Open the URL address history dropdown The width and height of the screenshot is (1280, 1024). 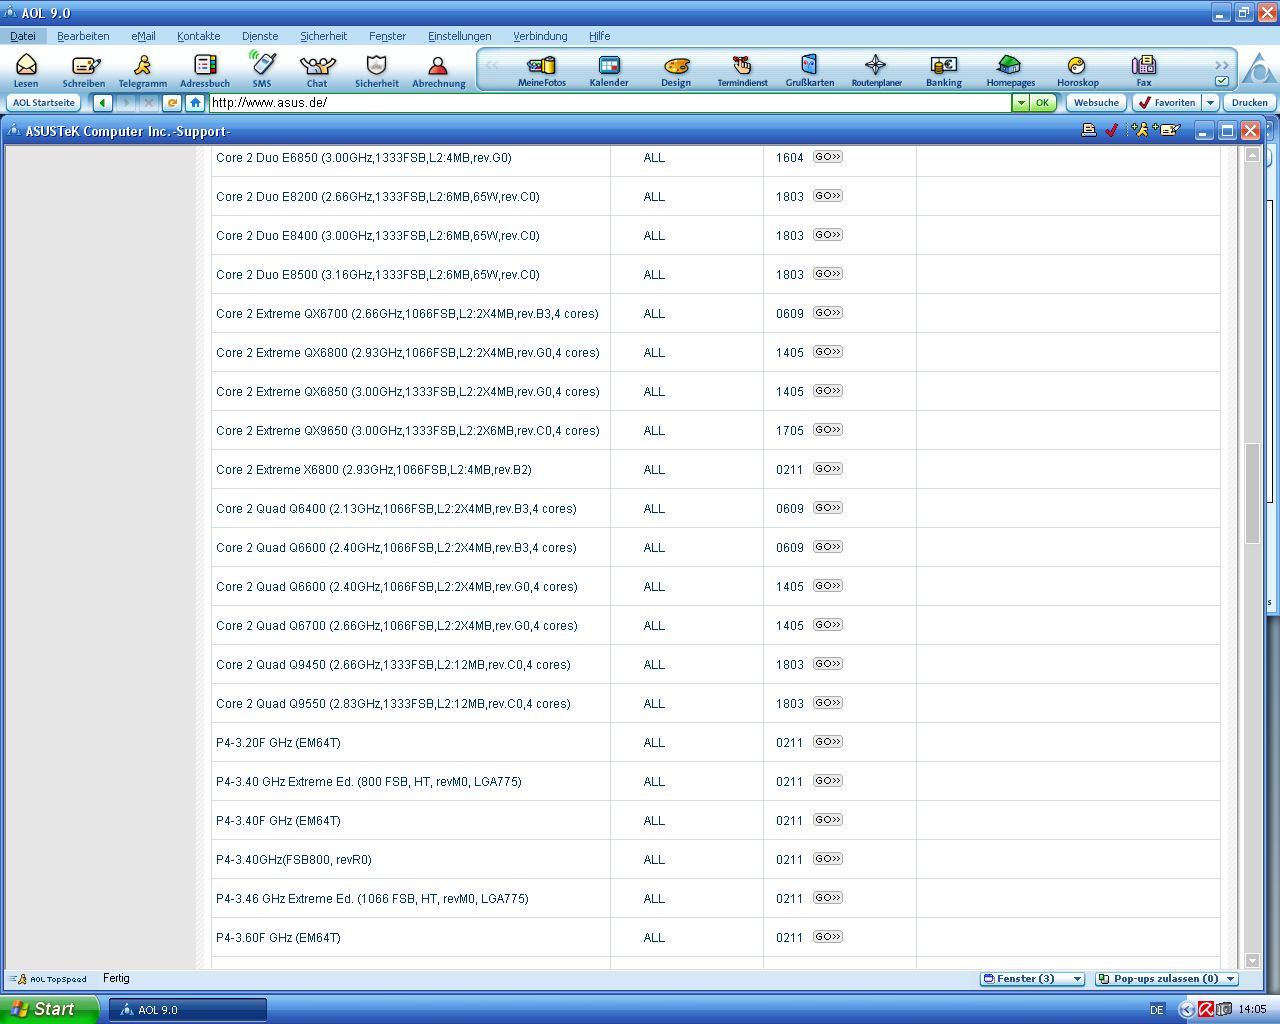pyautogui.click(x=1021, y=103)
